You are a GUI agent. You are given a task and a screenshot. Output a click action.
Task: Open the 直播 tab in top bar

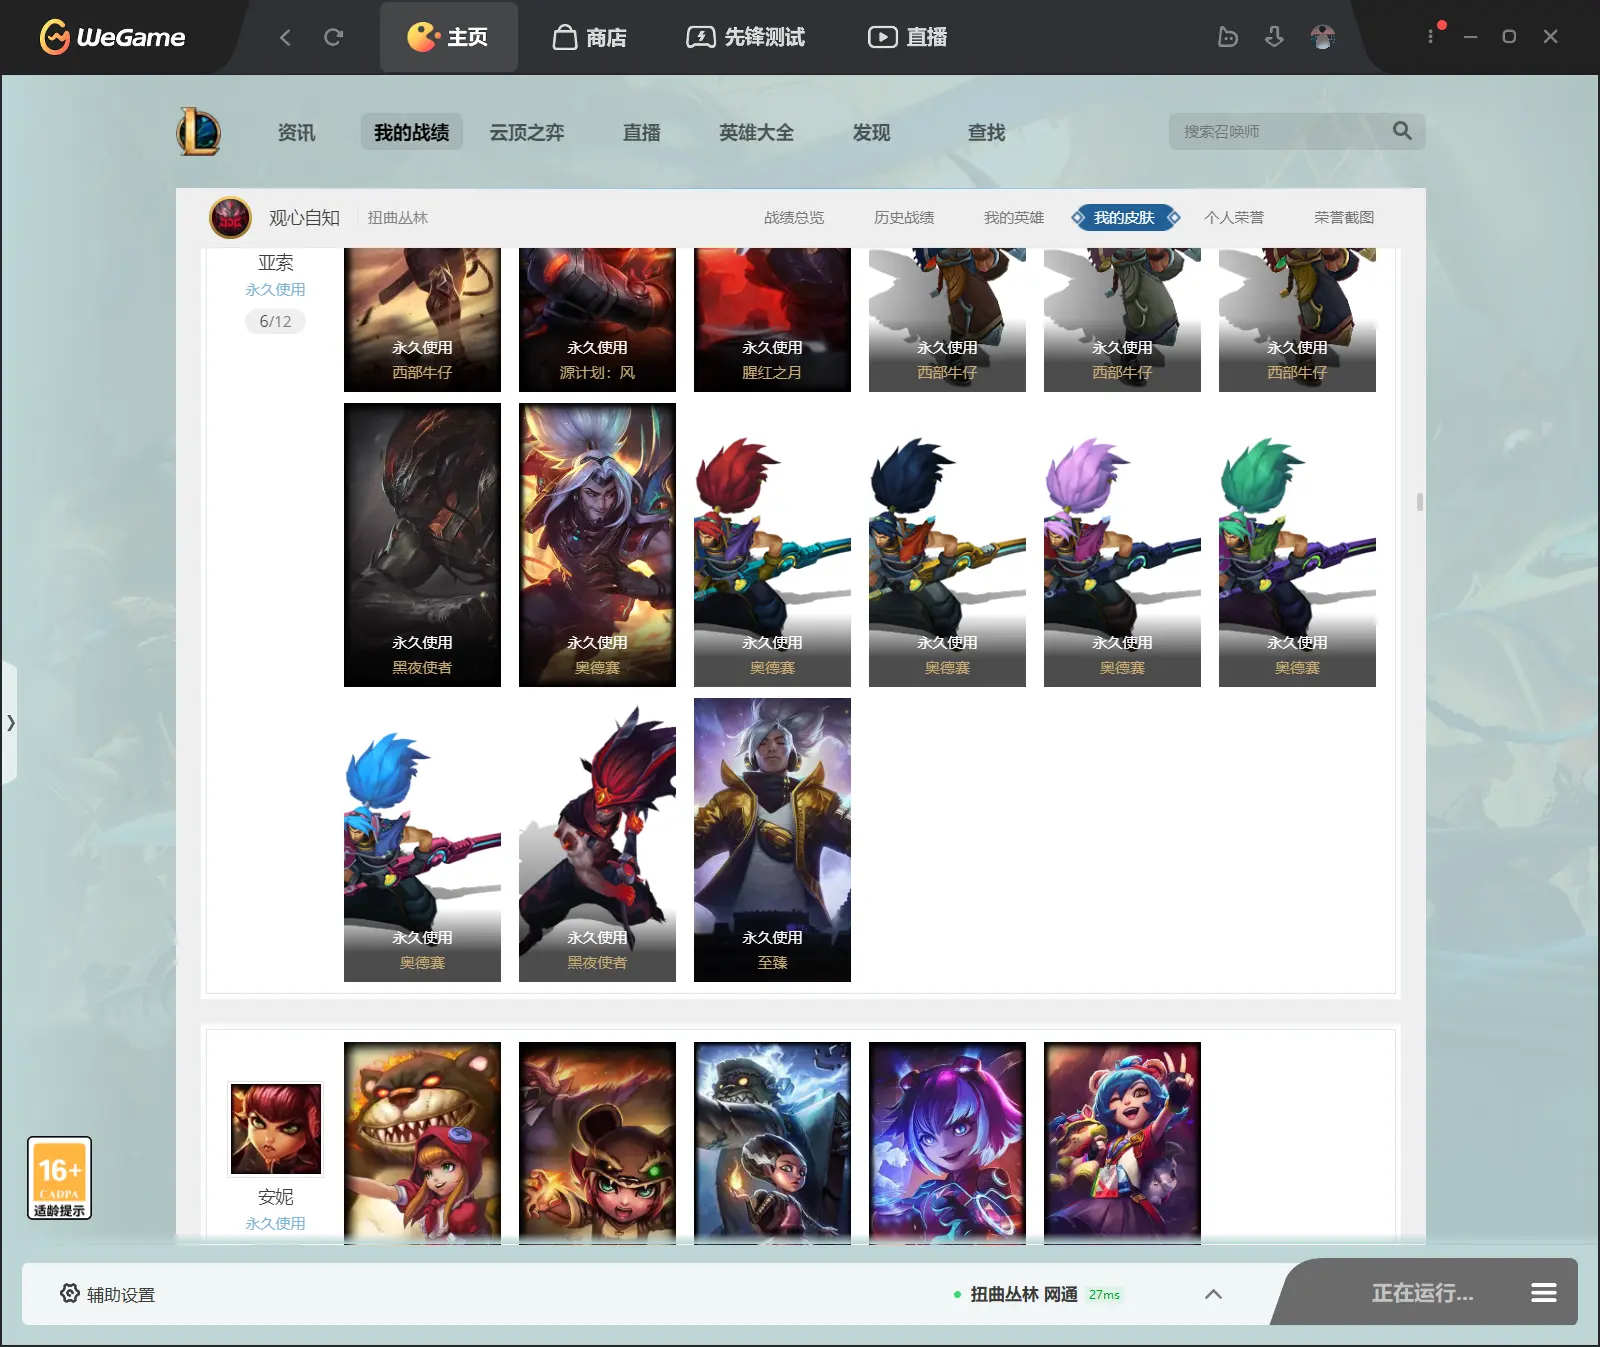(x=907, y=37)
